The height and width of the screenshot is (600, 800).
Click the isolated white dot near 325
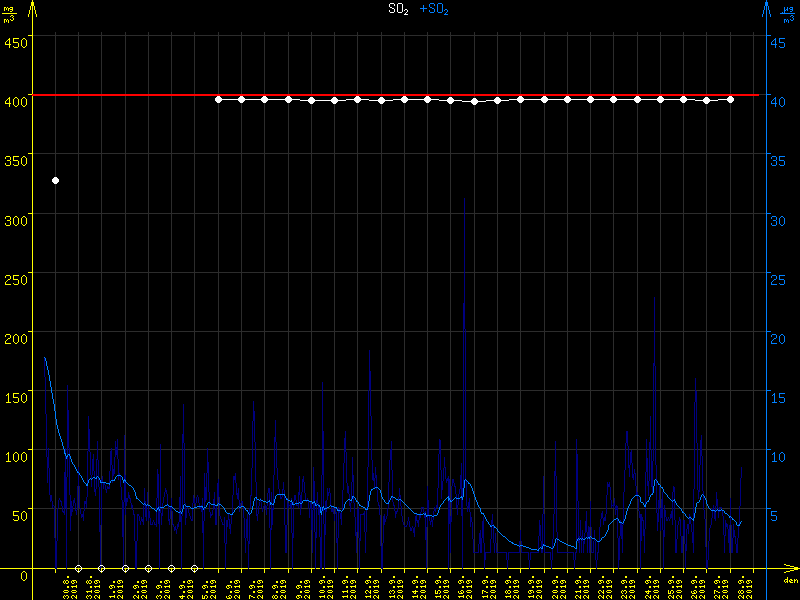click(x=56, y=180)
